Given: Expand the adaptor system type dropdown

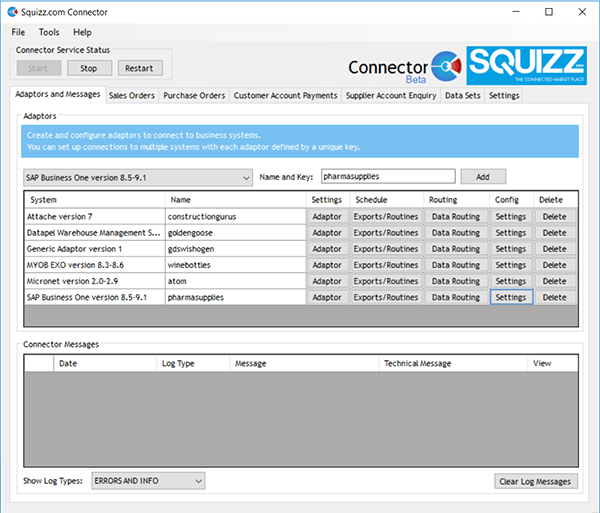Looking at the screenshot, I should click(x=138, y=178).
